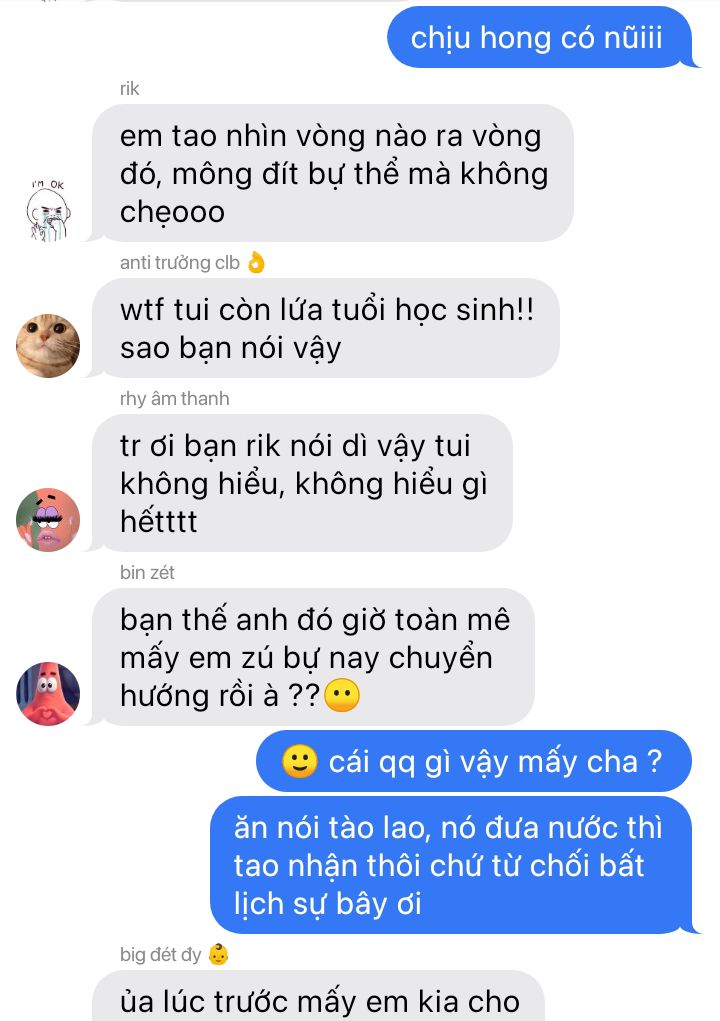The image size is (720, 1021).
Task: Tap rhy âm thanh's purple-eyeshadow Patrick avatar
Action: coord(48,520)
